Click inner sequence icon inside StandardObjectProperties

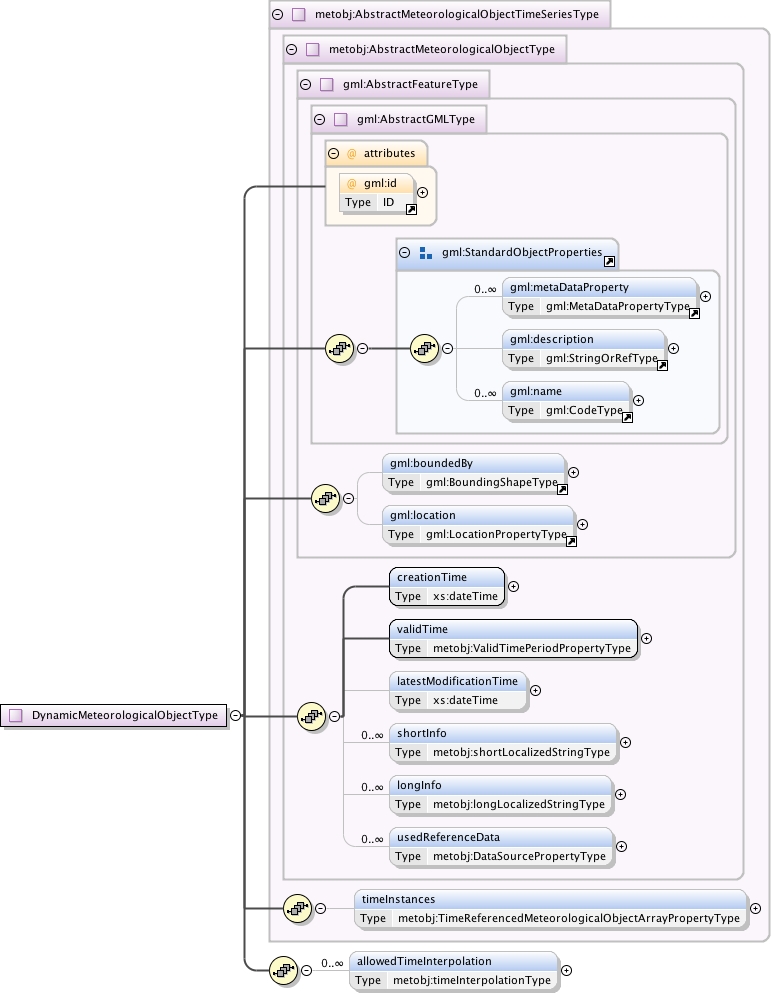coord(425,348)
